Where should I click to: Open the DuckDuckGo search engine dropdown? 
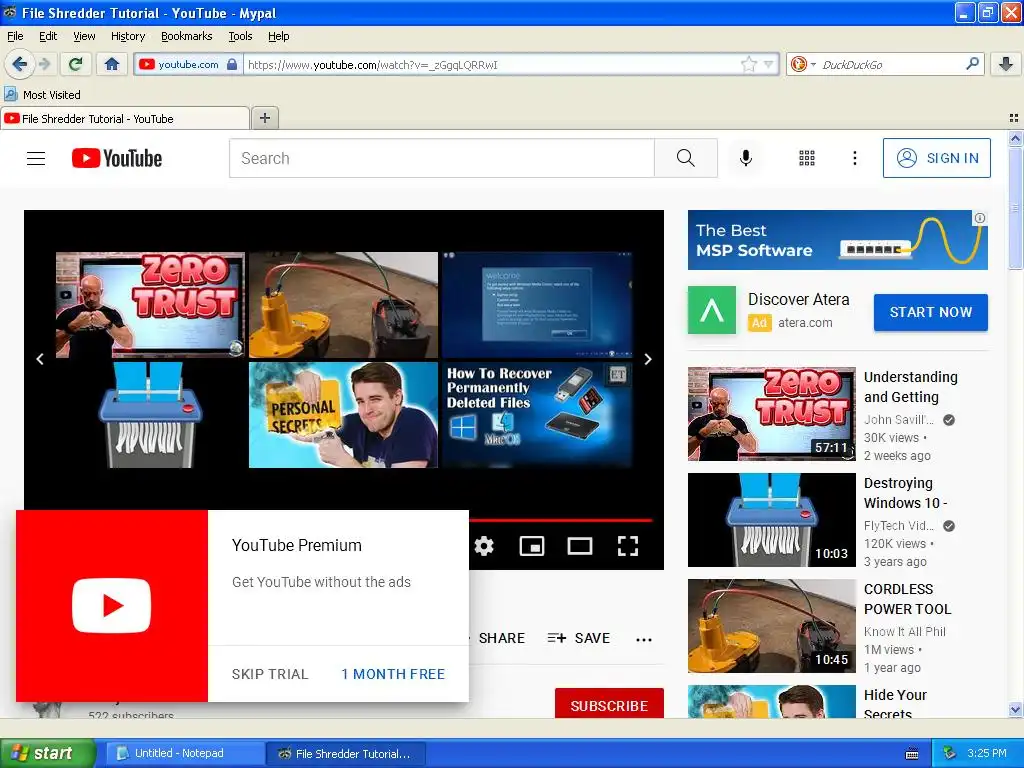[803, 64]
